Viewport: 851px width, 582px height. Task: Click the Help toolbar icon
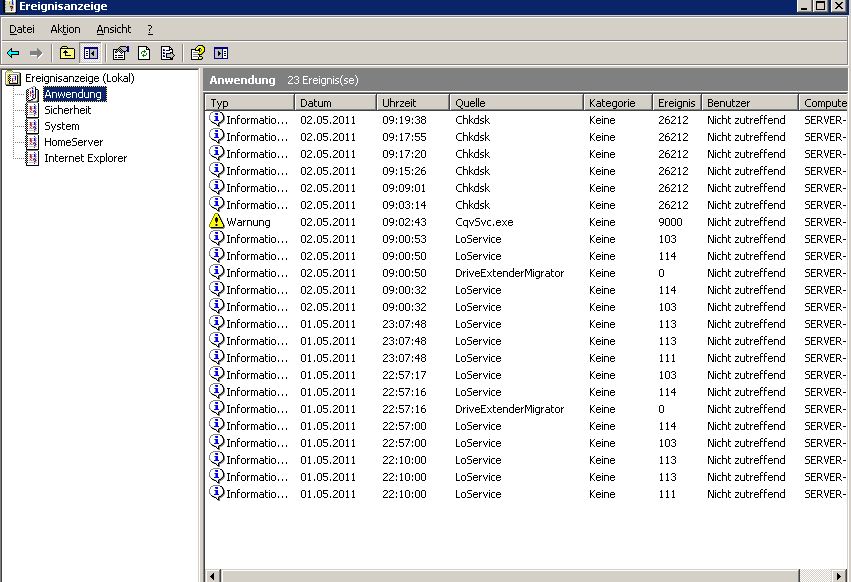point(198,53)
